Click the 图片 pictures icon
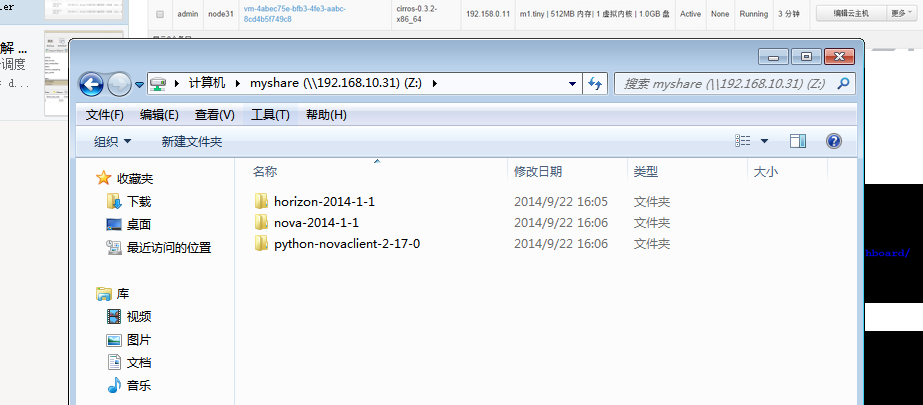Image resolution: width=923 pixels, height=405 pixels. [114, 340]
